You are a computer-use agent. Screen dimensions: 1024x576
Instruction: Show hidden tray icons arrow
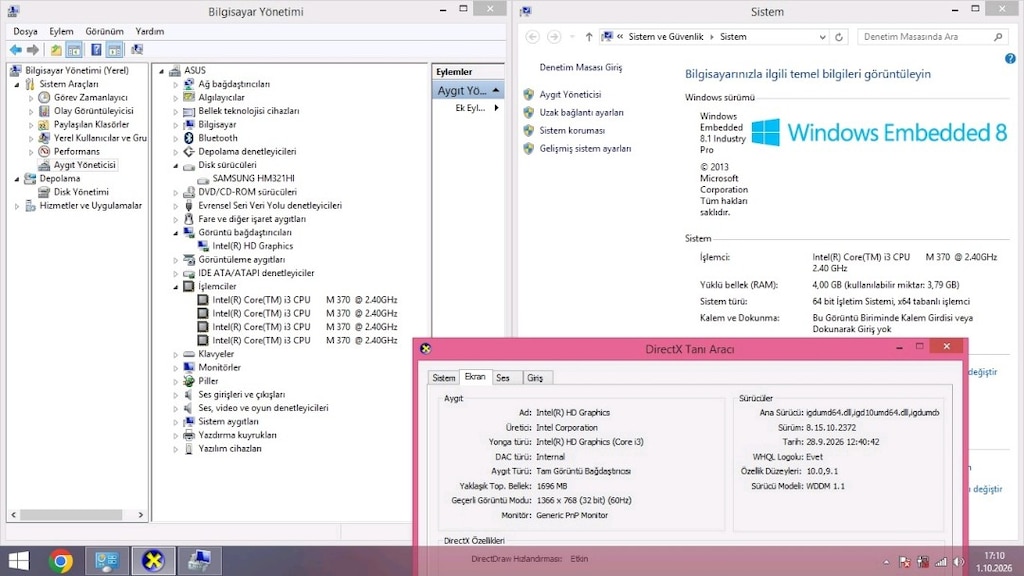886,562
